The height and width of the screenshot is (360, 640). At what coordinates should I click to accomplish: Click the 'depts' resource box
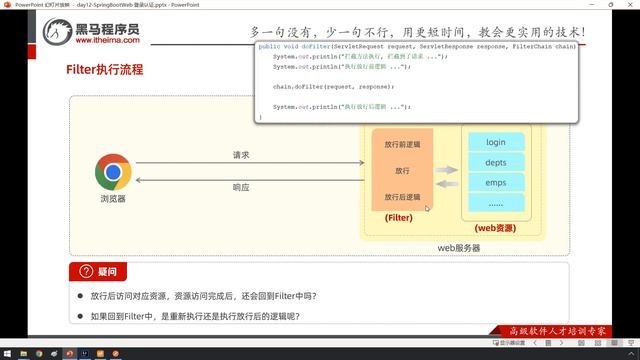point(496,162)
